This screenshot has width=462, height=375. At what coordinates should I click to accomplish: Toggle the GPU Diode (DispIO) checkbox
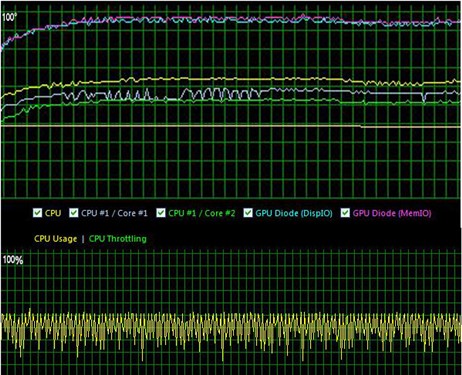pyautogui.click(x=248, y=213)
